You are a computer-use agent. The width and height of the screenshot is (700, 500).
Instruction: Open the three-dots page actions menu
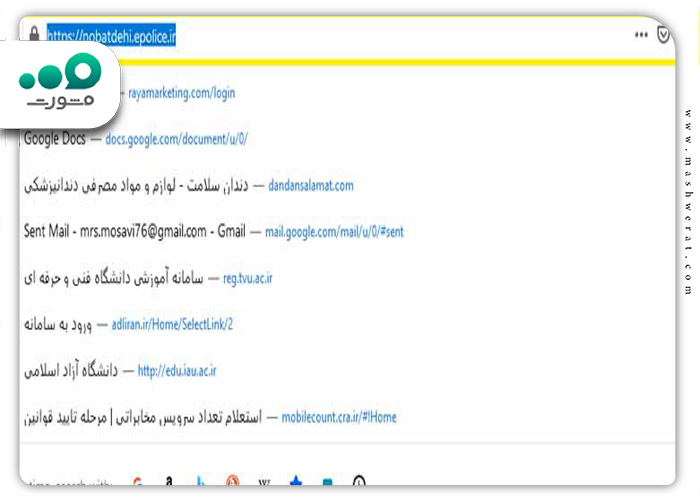pos(641,34)
